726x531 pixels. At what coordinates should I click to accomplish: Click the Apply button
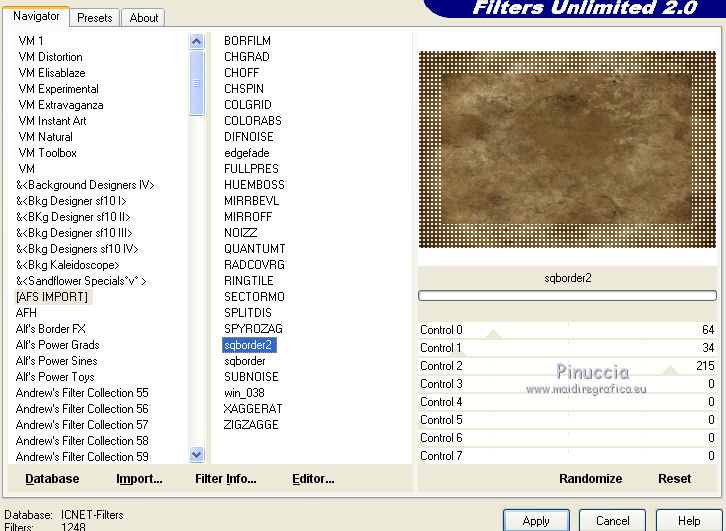pos(536,521)
